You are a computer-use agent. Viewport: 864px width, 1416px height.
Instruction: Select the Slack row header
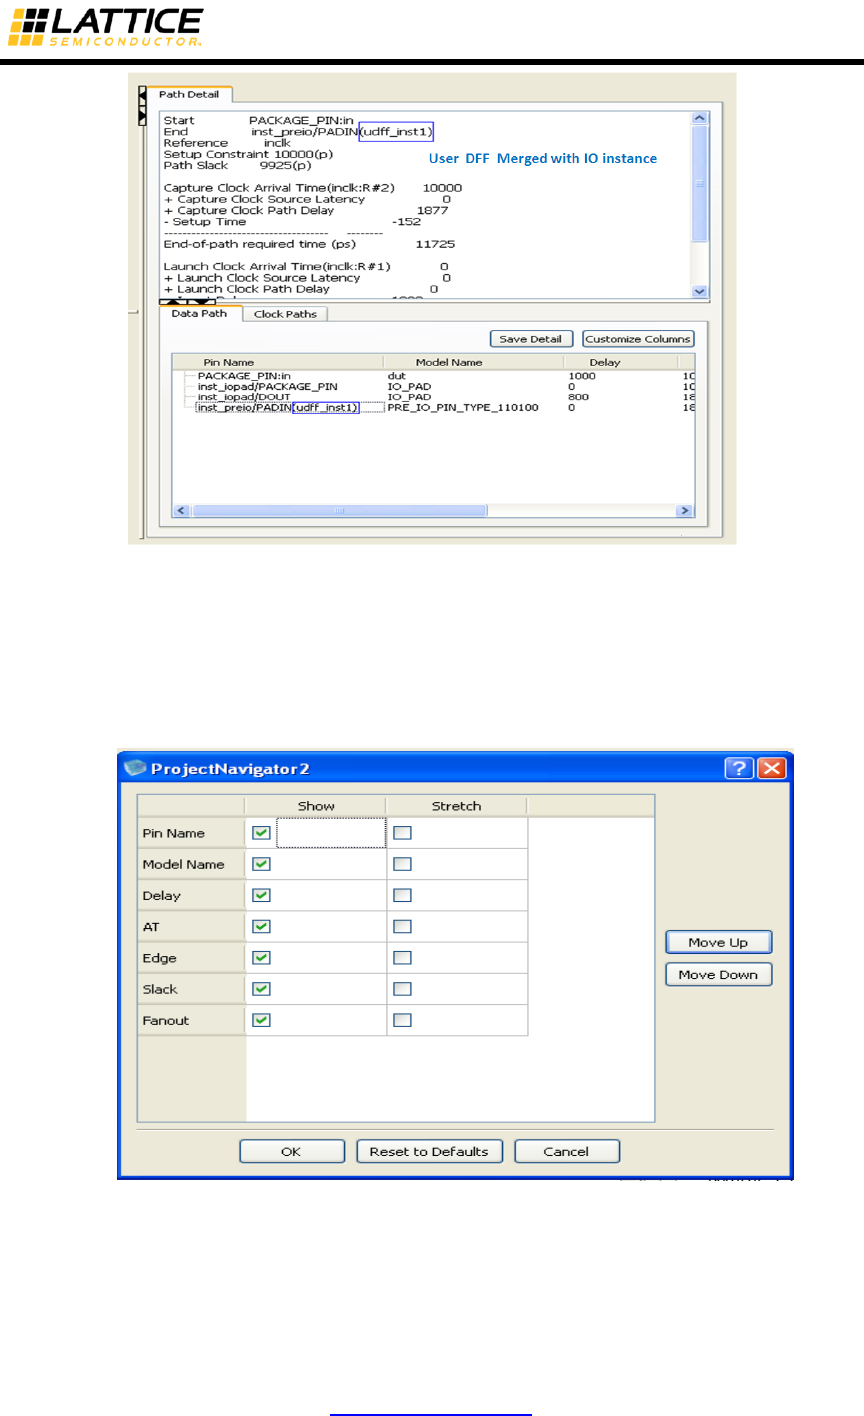(191, 989)
